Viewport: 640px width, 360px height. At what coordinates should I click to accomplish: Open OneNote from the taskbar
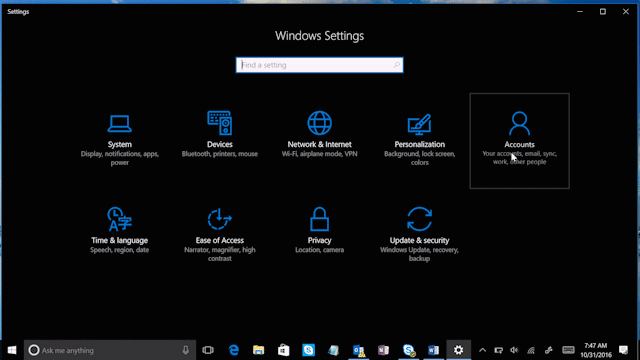[384, 350]
